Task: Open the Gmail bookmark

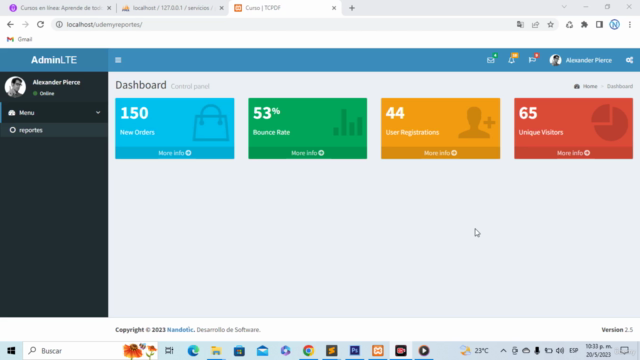Action: [x=20, y=39]
